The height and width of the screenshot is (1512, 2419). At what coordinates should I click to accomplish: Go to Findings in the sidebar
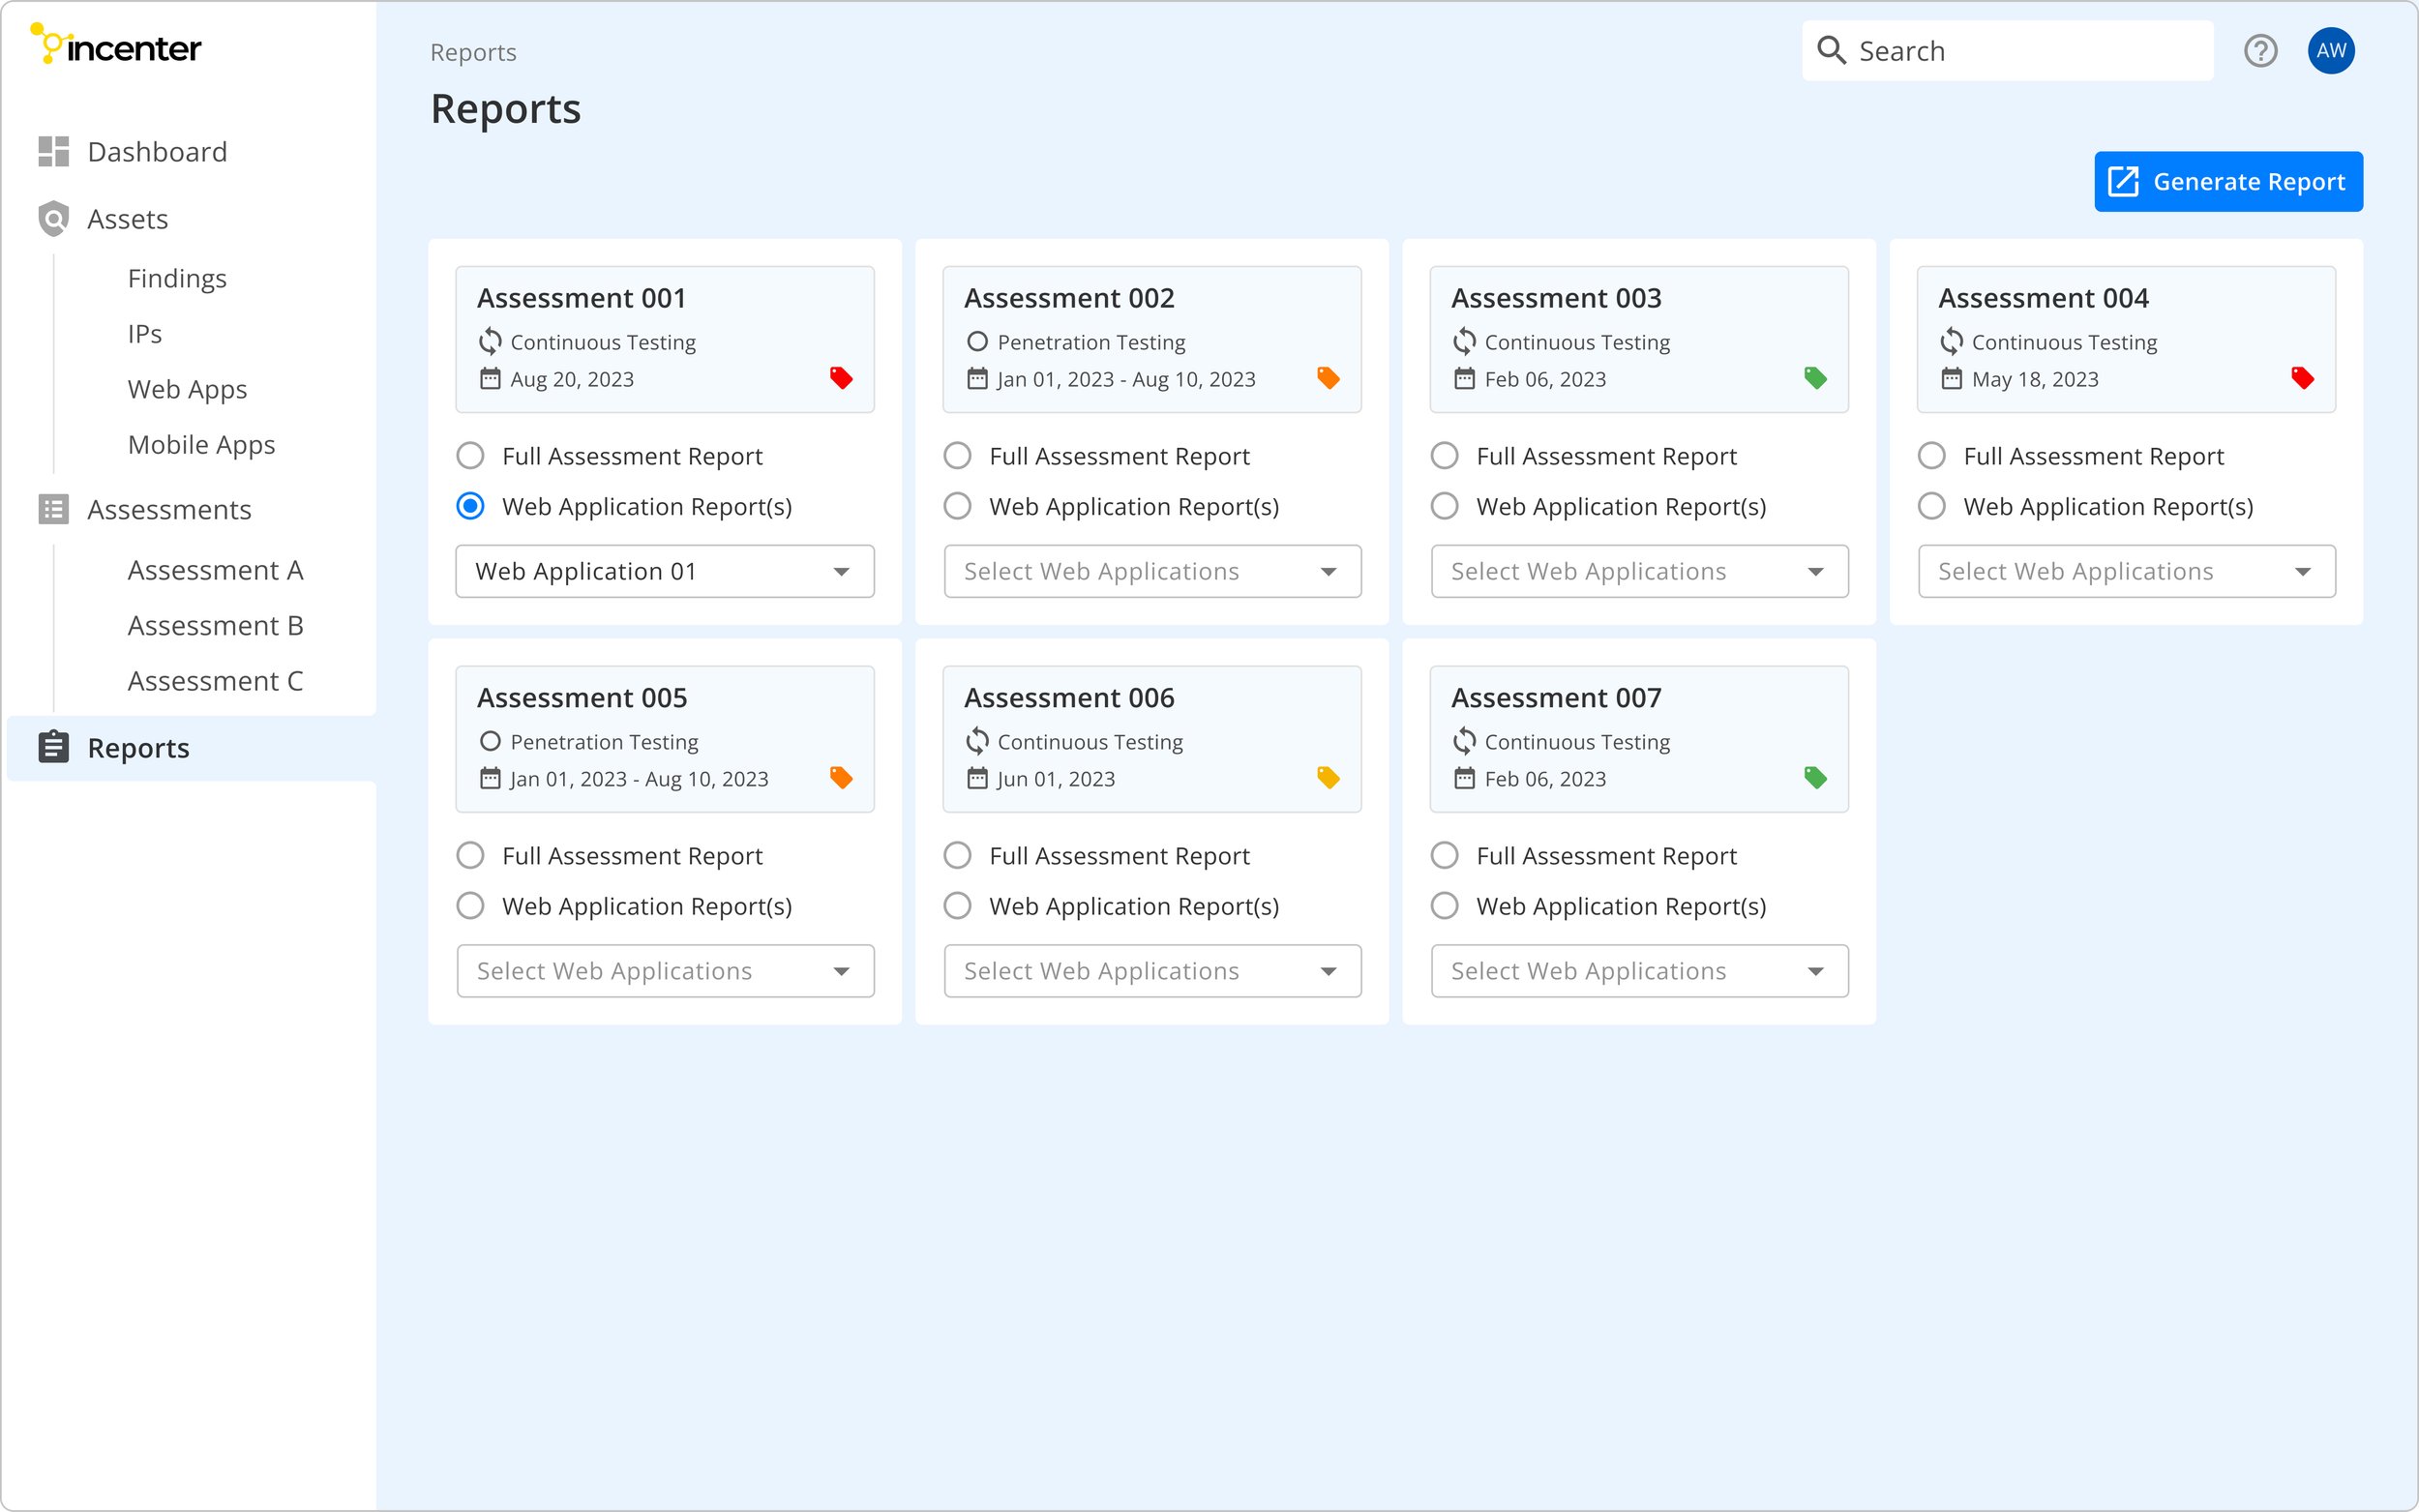177,278
